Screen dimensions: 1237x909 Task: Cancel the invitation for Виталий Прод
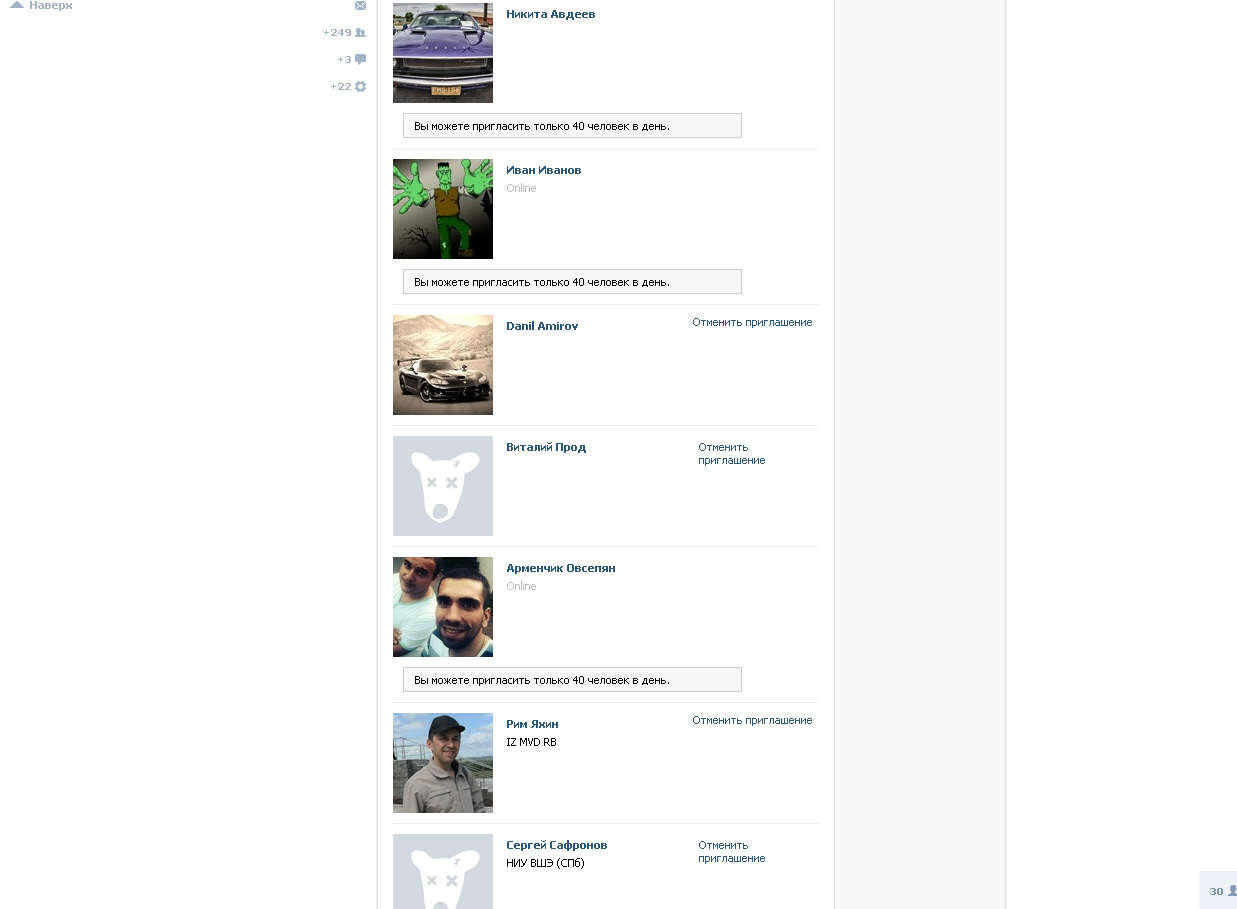tap(732, 454)
